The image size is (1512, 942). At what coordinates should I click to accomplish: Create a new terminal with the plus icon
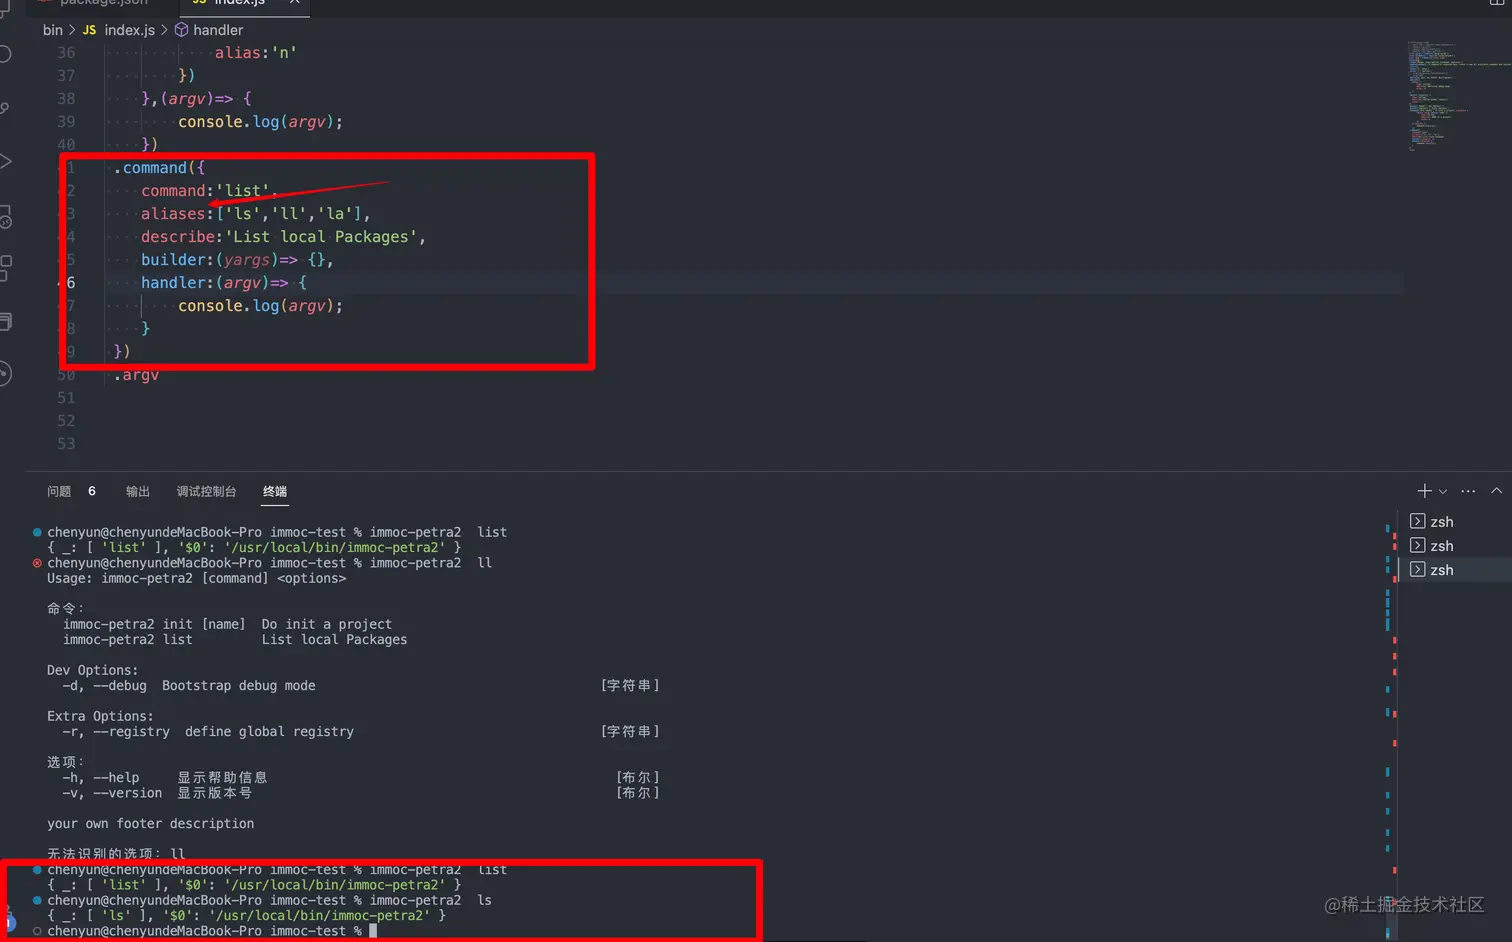click(1424, 491)
